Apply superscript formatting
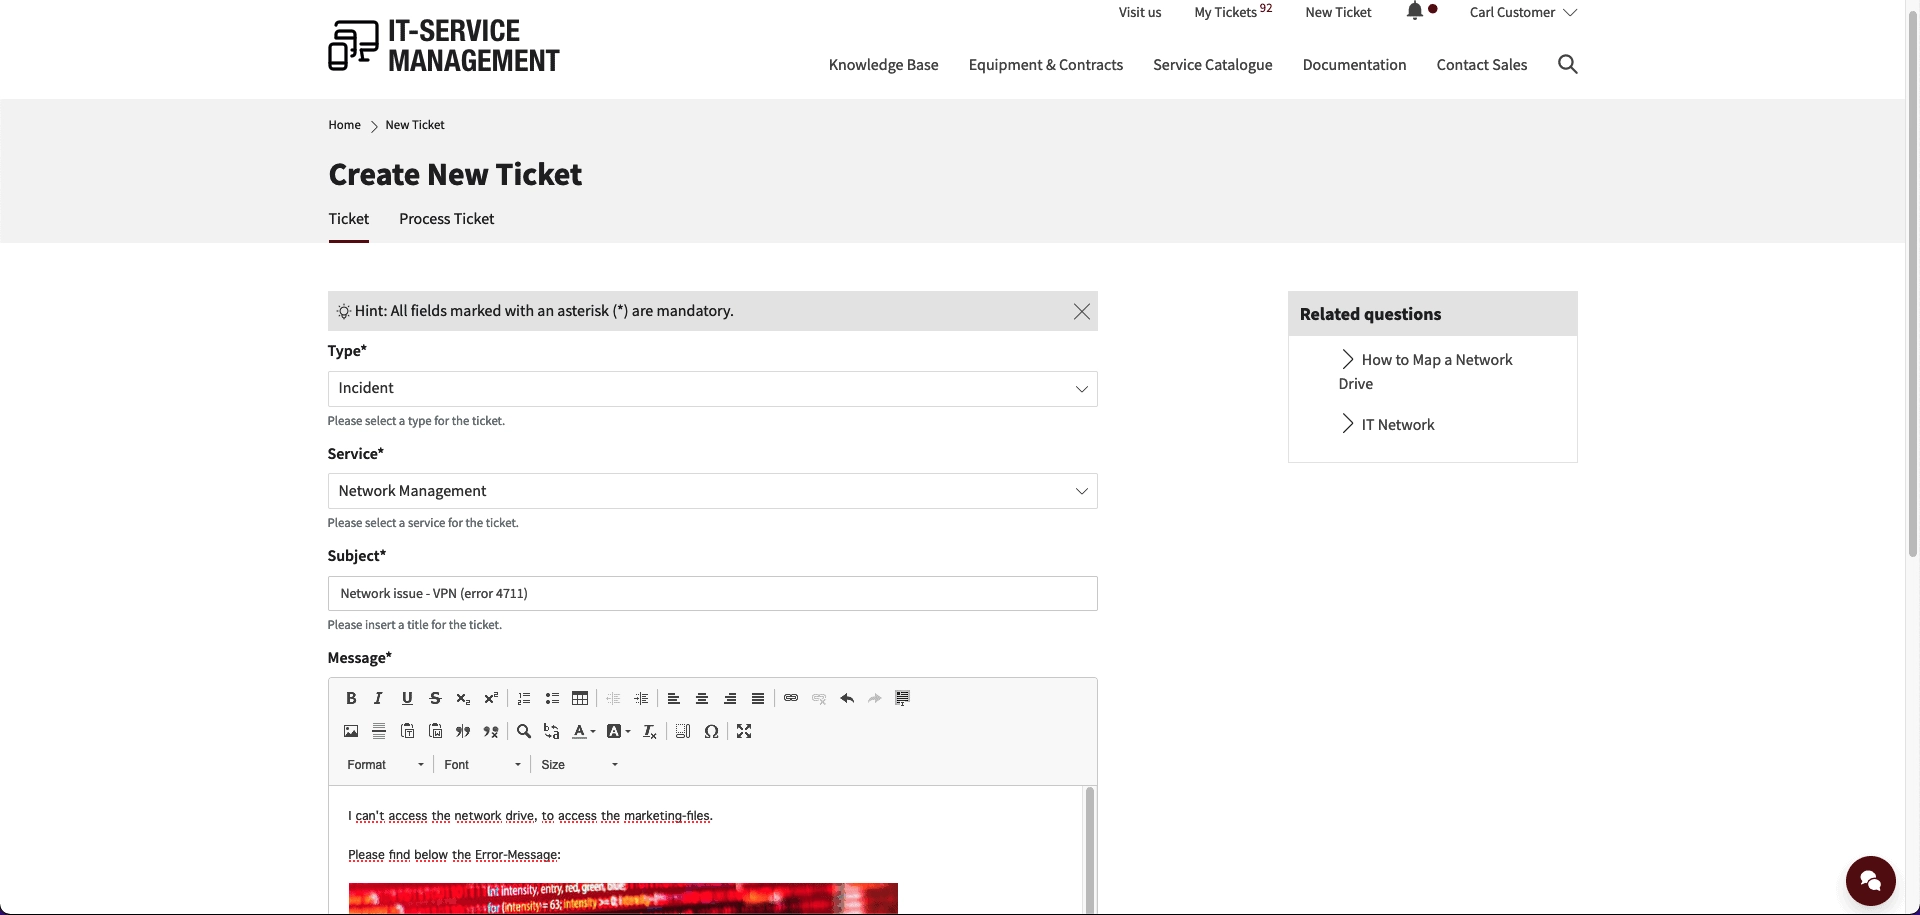The height and width of the screenshot is (915, 1920). click(x=491, y=698)
